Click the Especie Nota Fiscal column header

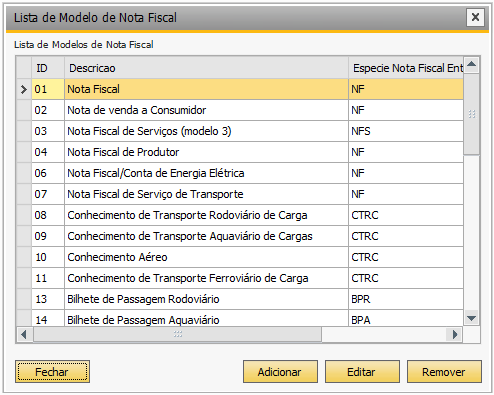pos(406,68)
